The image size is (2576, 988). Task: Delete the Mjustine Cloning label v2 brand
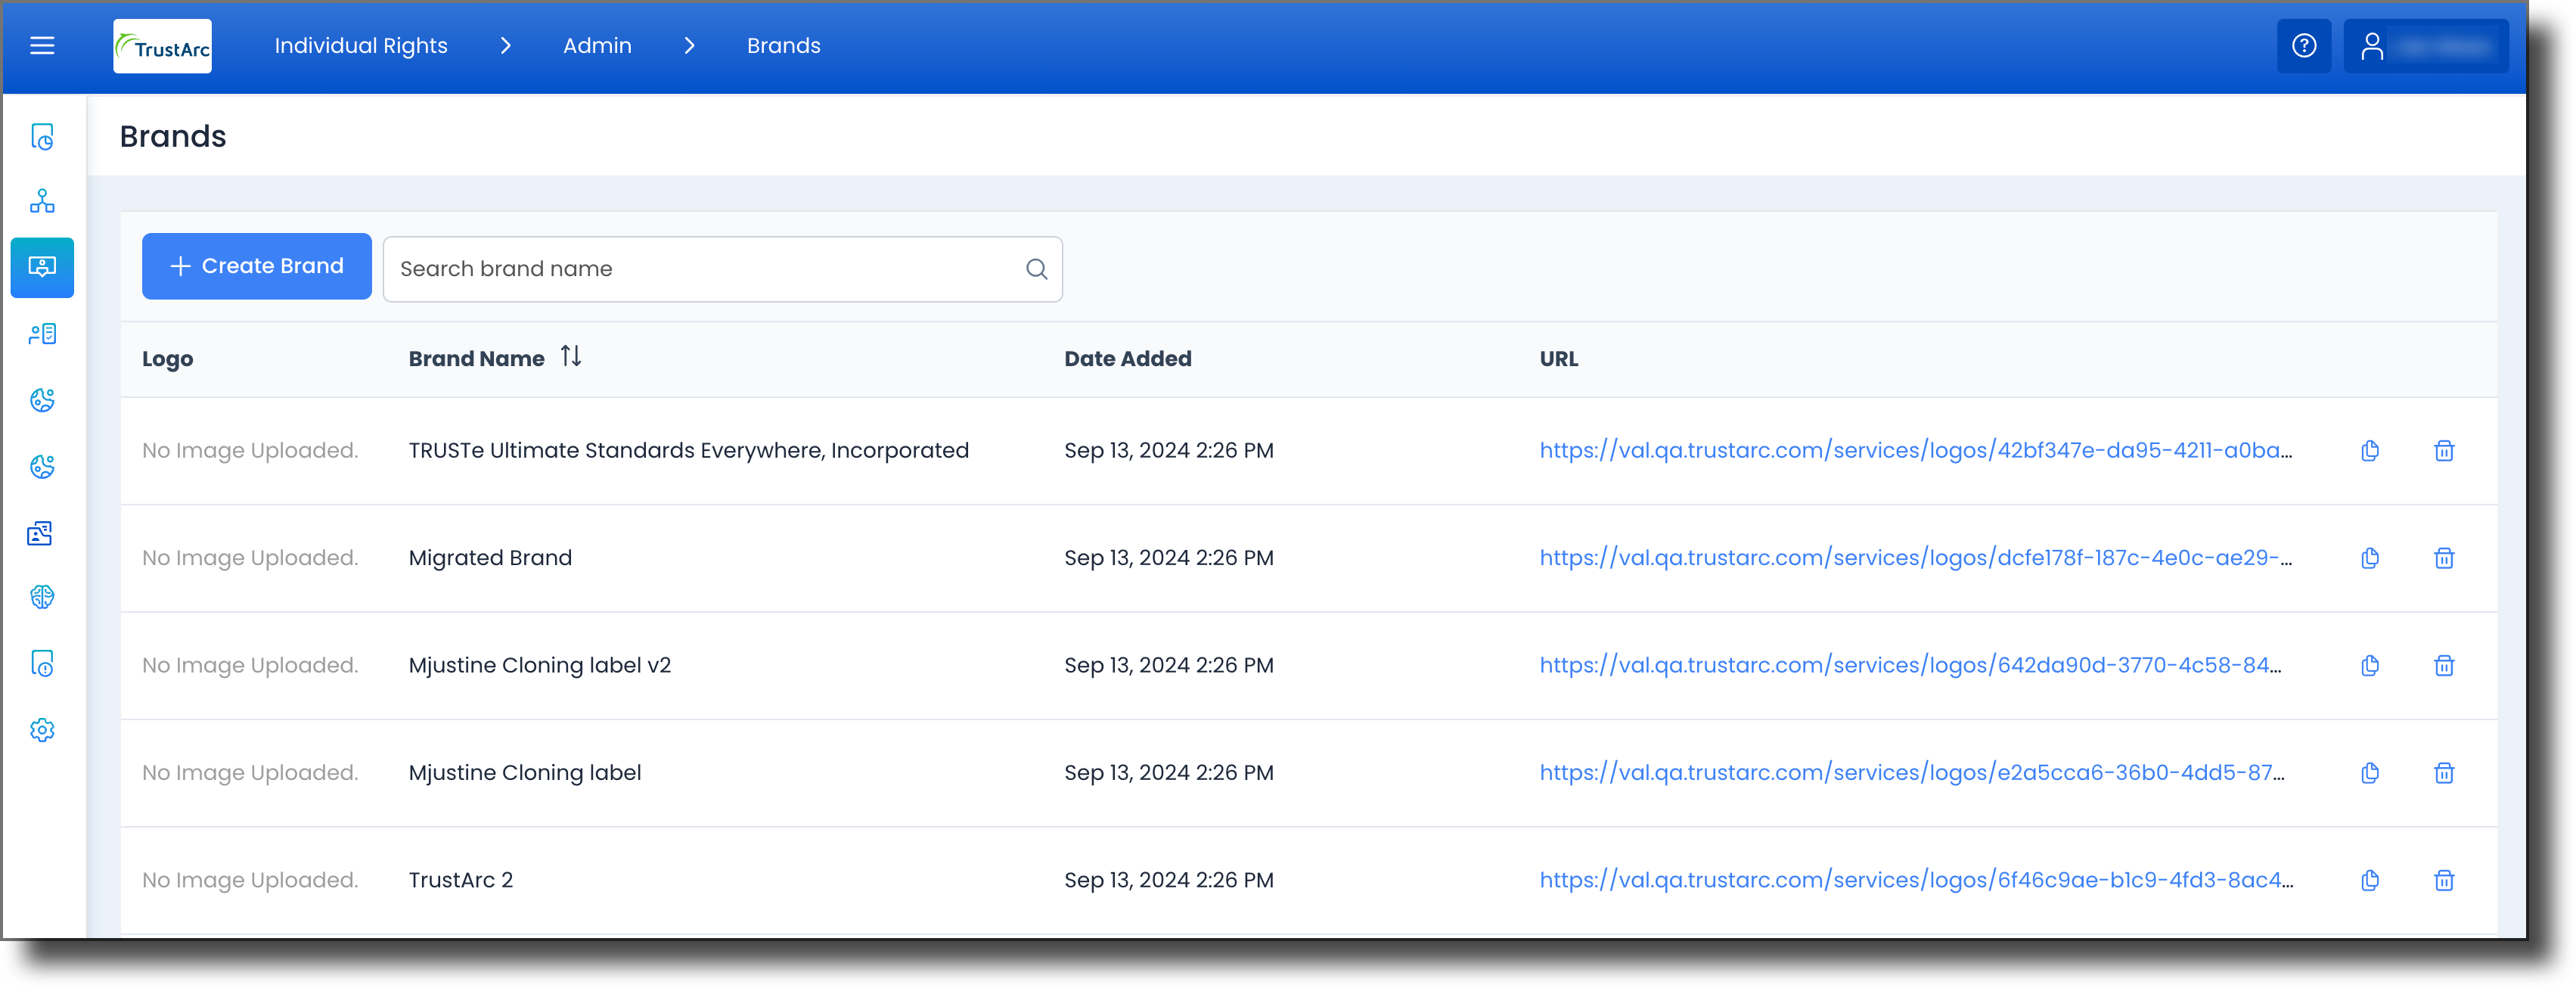(2444, 665)
